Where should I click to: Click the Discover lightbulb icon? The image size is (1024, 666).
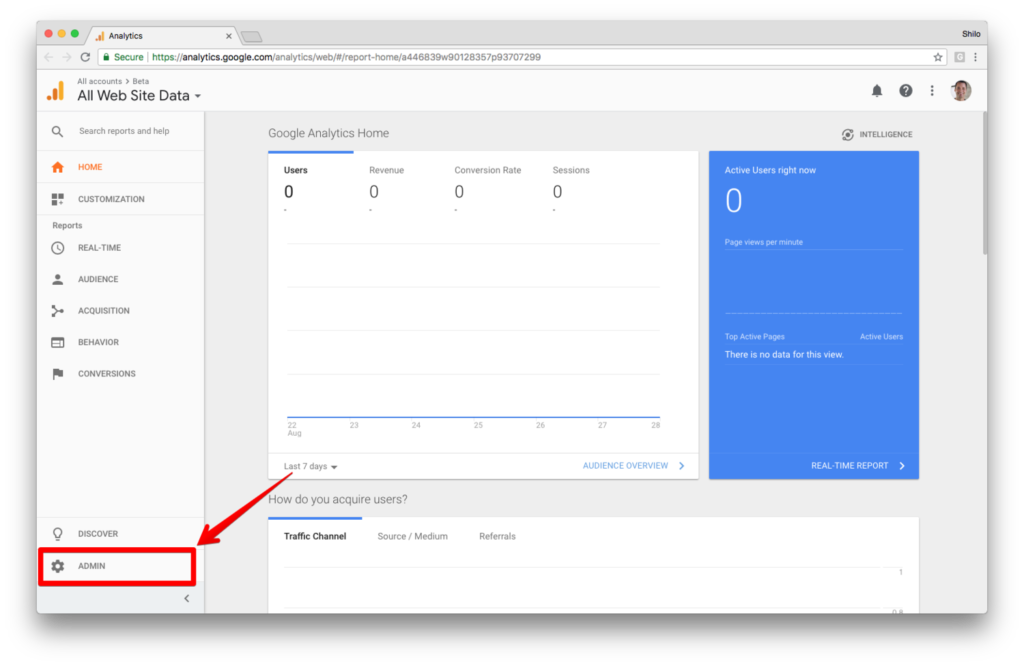point(57,534)
